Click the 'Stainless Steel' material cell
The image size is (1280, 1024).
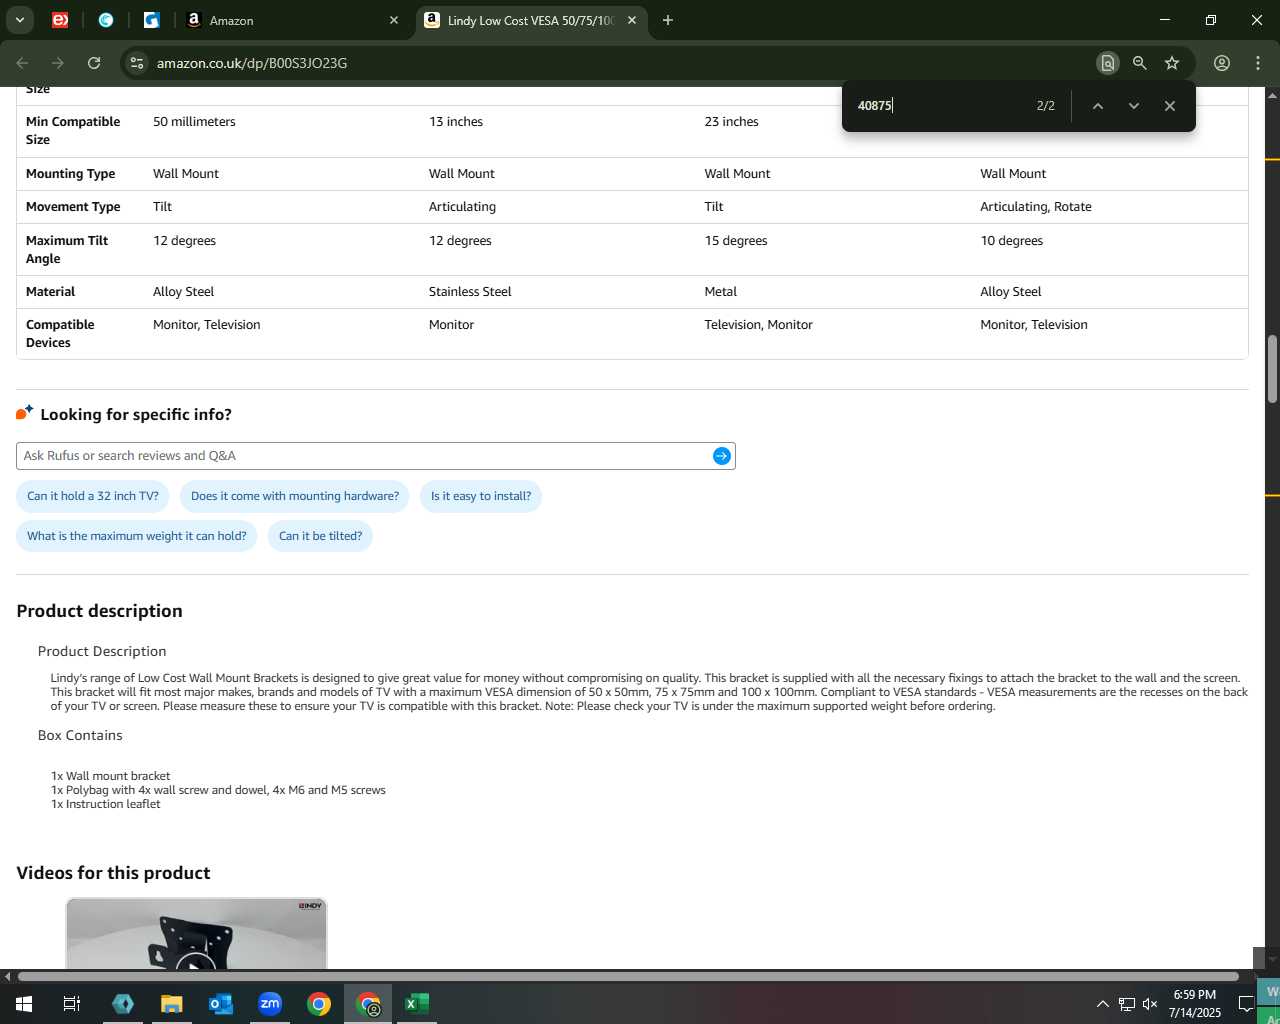(x=470, y=292)
